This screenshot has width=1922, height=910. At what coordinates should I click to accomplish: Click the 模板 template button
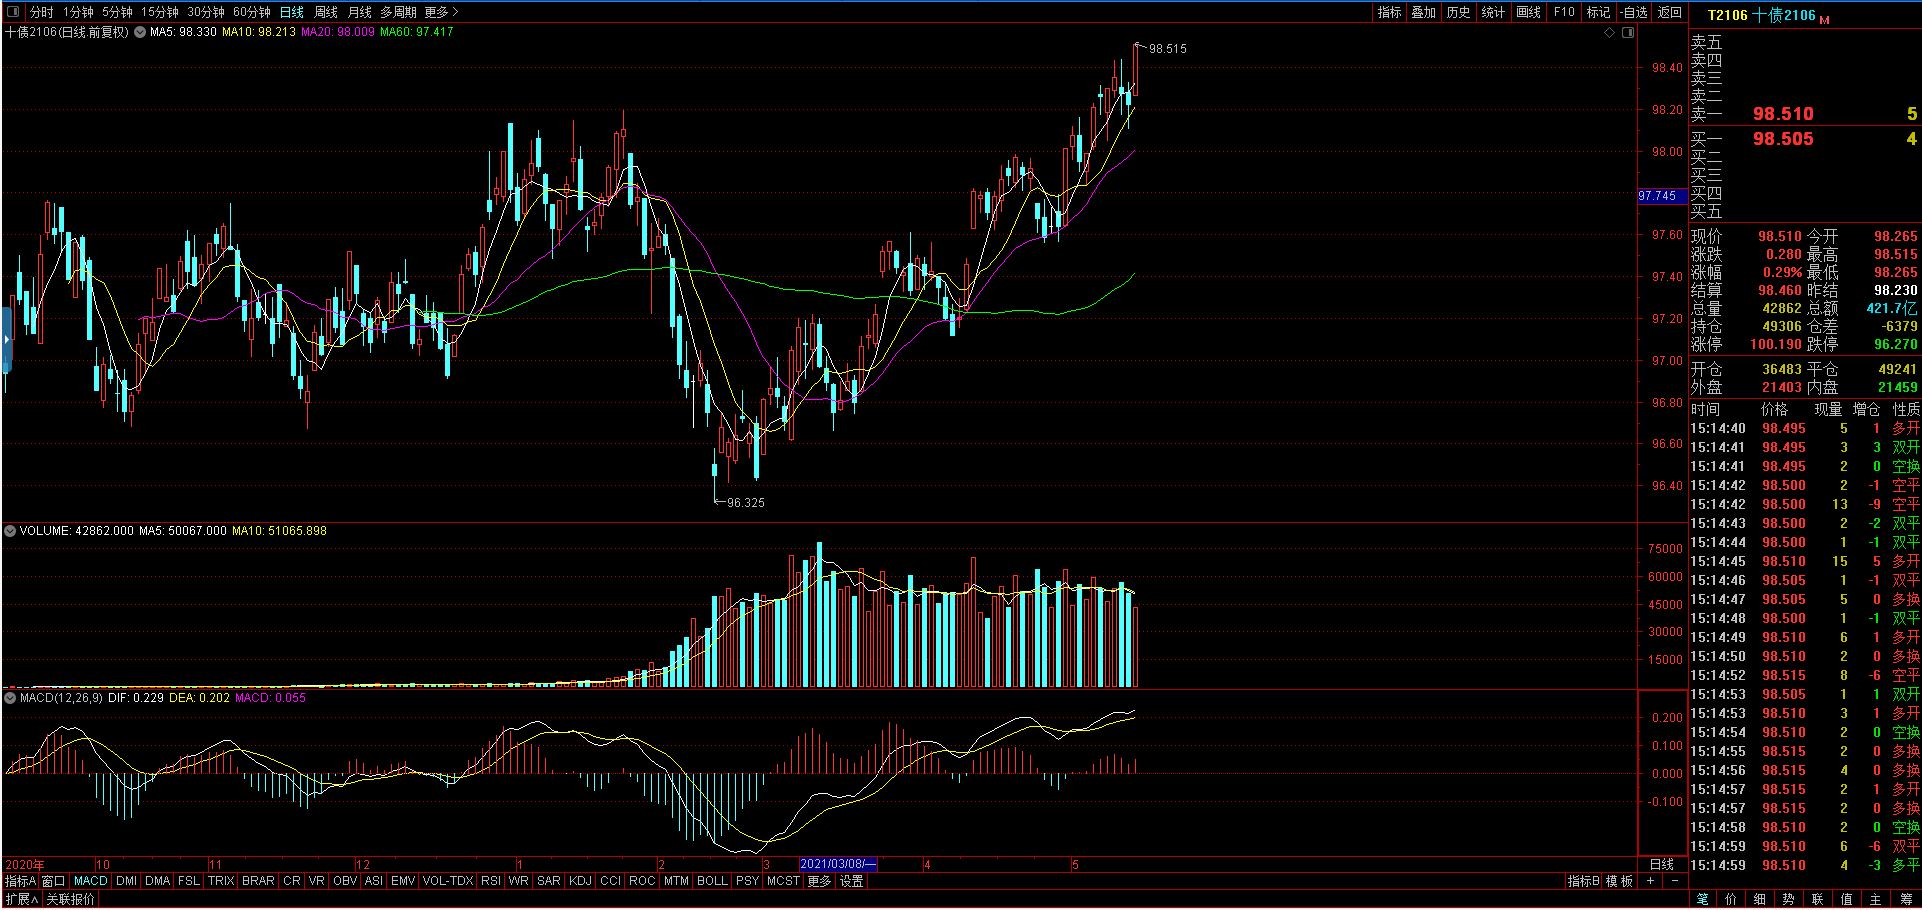point(1619,881)
